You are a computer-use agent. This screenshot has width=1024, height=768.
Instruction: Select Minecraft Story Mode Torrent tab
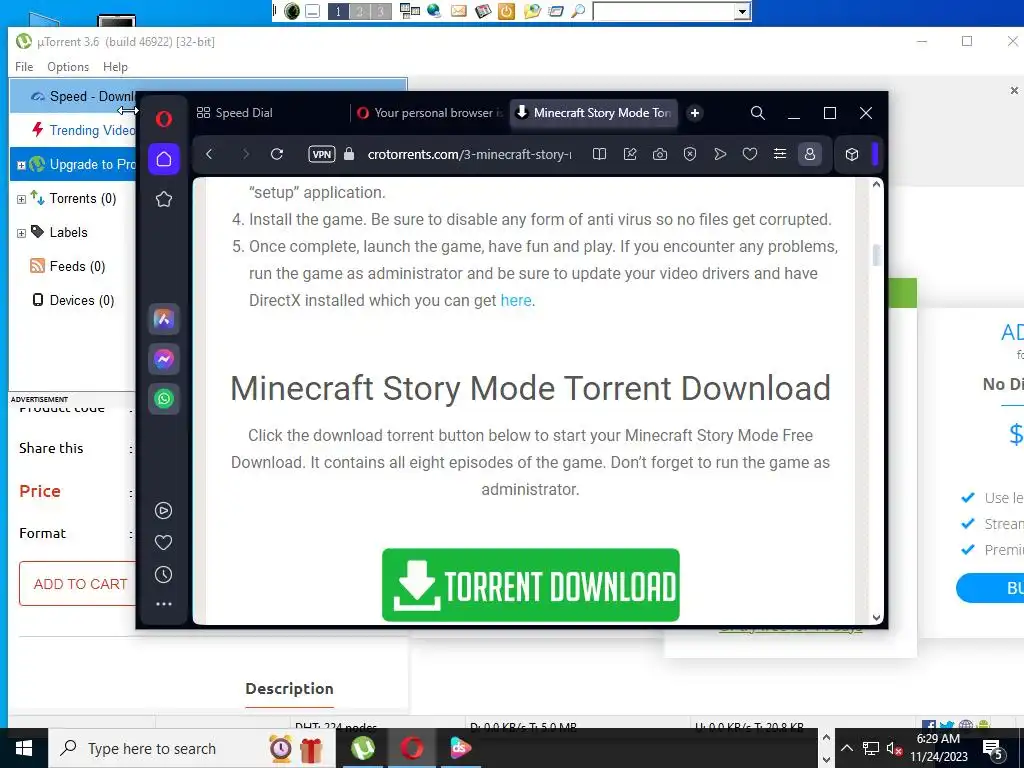tap(594, 113)
